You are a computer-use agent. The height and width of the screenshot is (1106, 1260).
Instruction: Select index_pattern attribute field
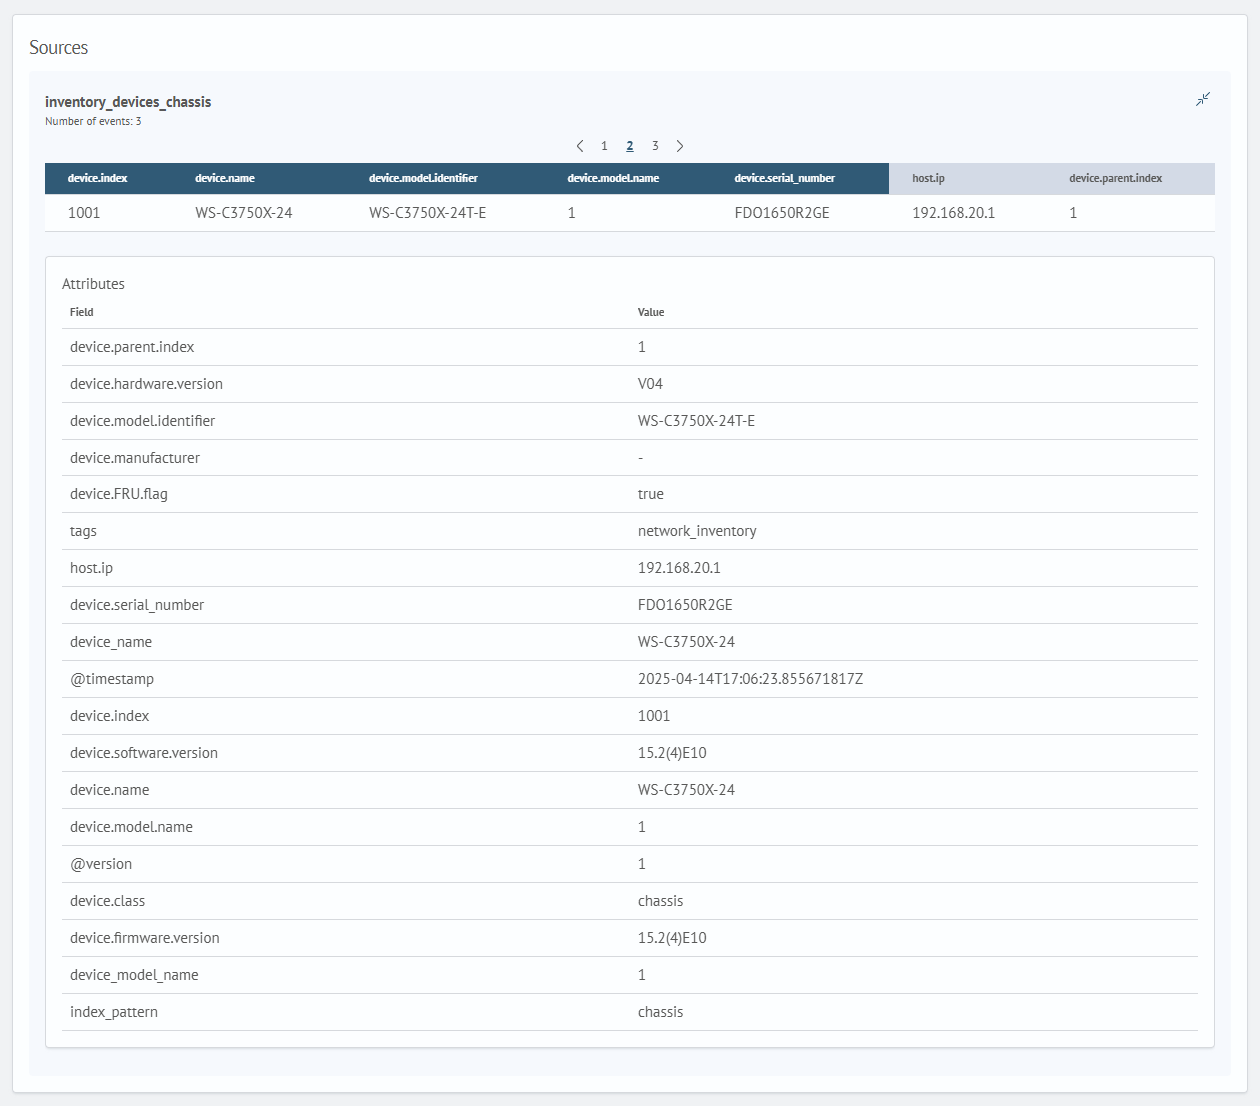coord(114,1012)
